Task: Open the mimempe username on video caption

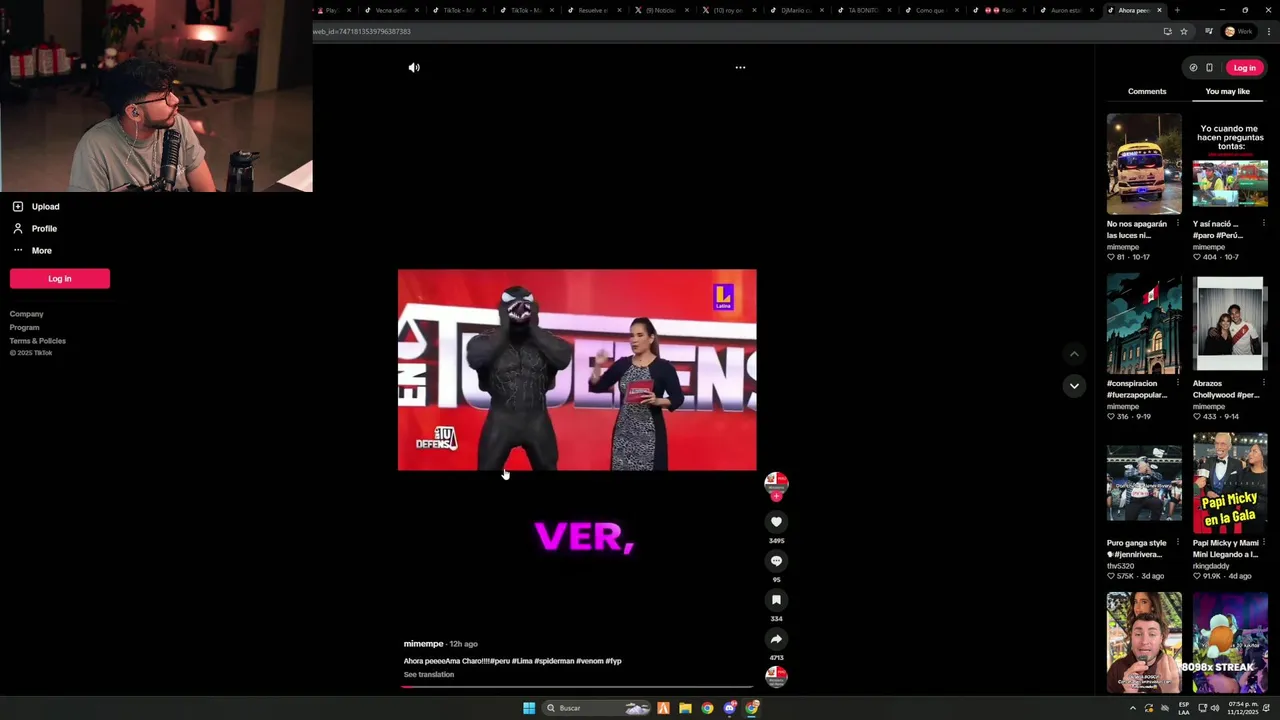Action: click(423, 644)
